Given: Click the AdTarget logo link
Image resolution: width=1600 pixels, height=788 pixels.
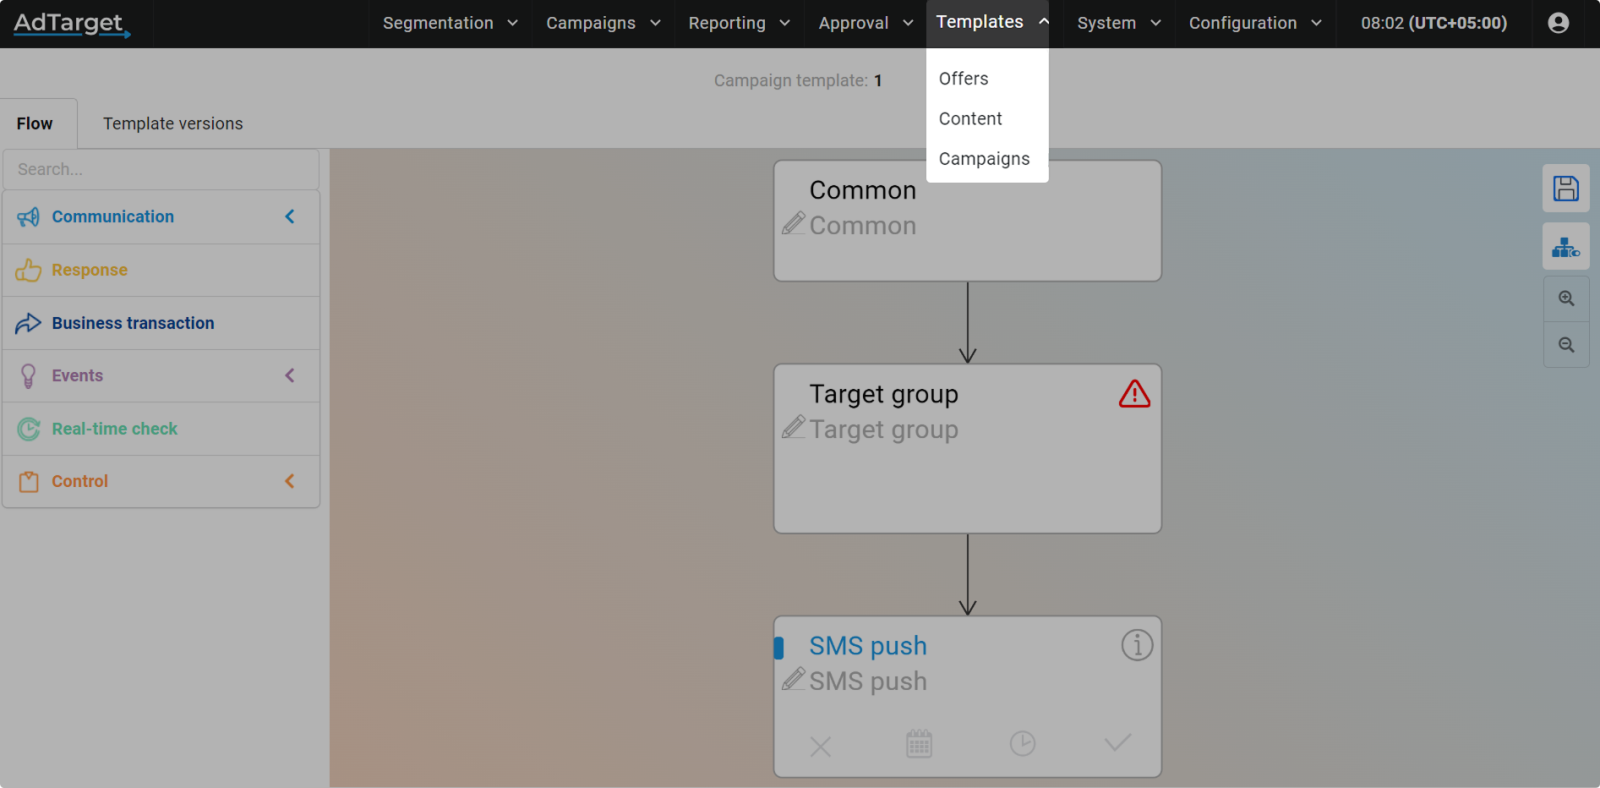Looking at the screenshot, I should [71, 23].
